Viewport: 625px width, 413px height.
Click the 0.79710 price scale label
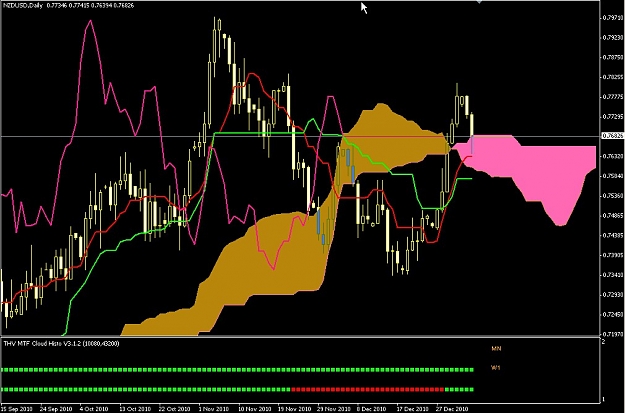613,18
